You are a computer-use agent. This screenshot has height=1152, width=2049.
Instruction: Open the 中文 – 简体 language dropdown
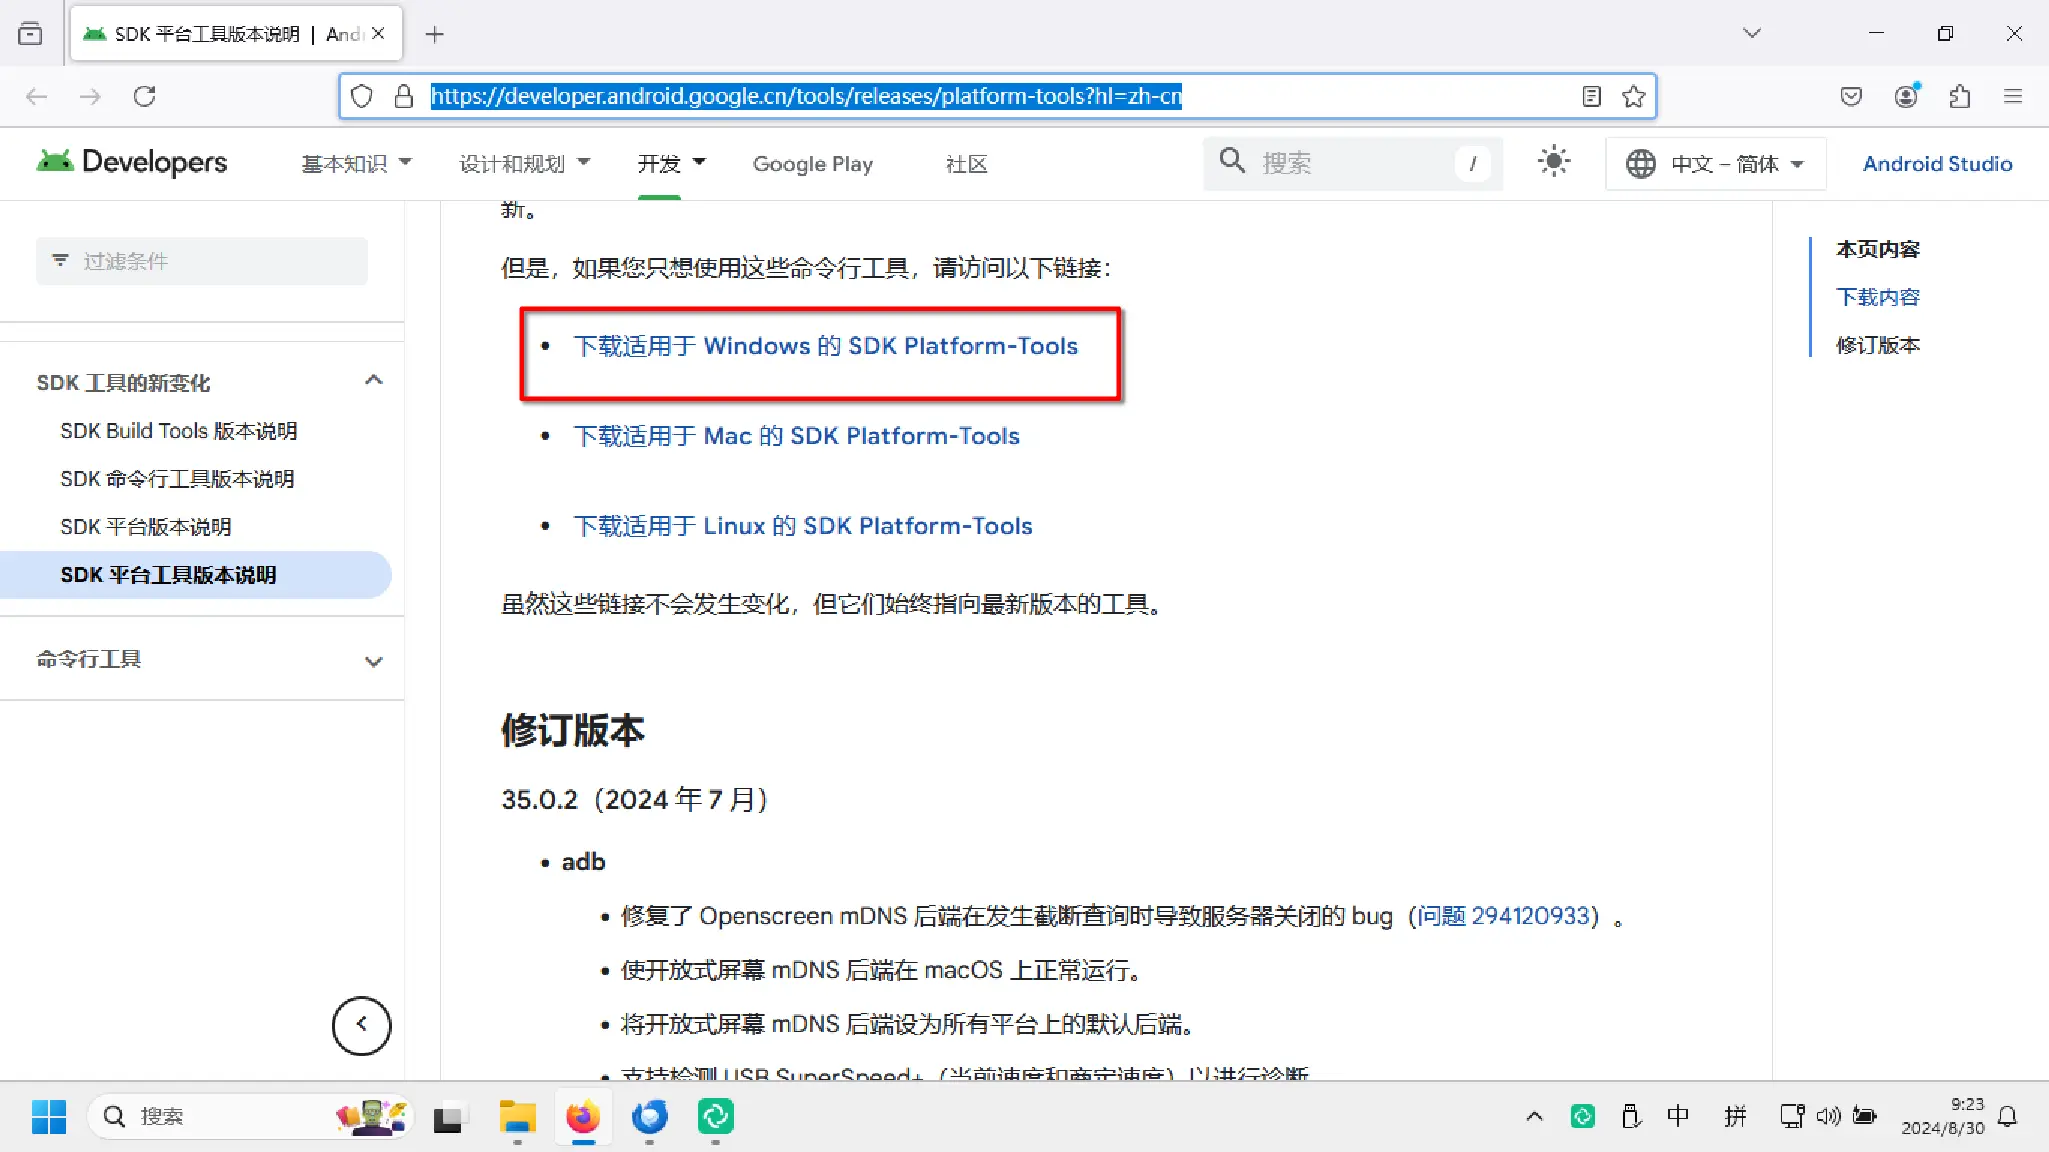coord(1716,163)
